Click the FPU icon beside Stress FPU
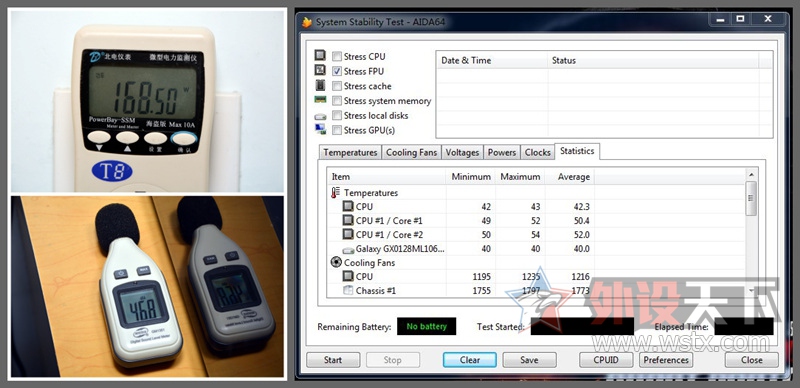 coord(320,70)
